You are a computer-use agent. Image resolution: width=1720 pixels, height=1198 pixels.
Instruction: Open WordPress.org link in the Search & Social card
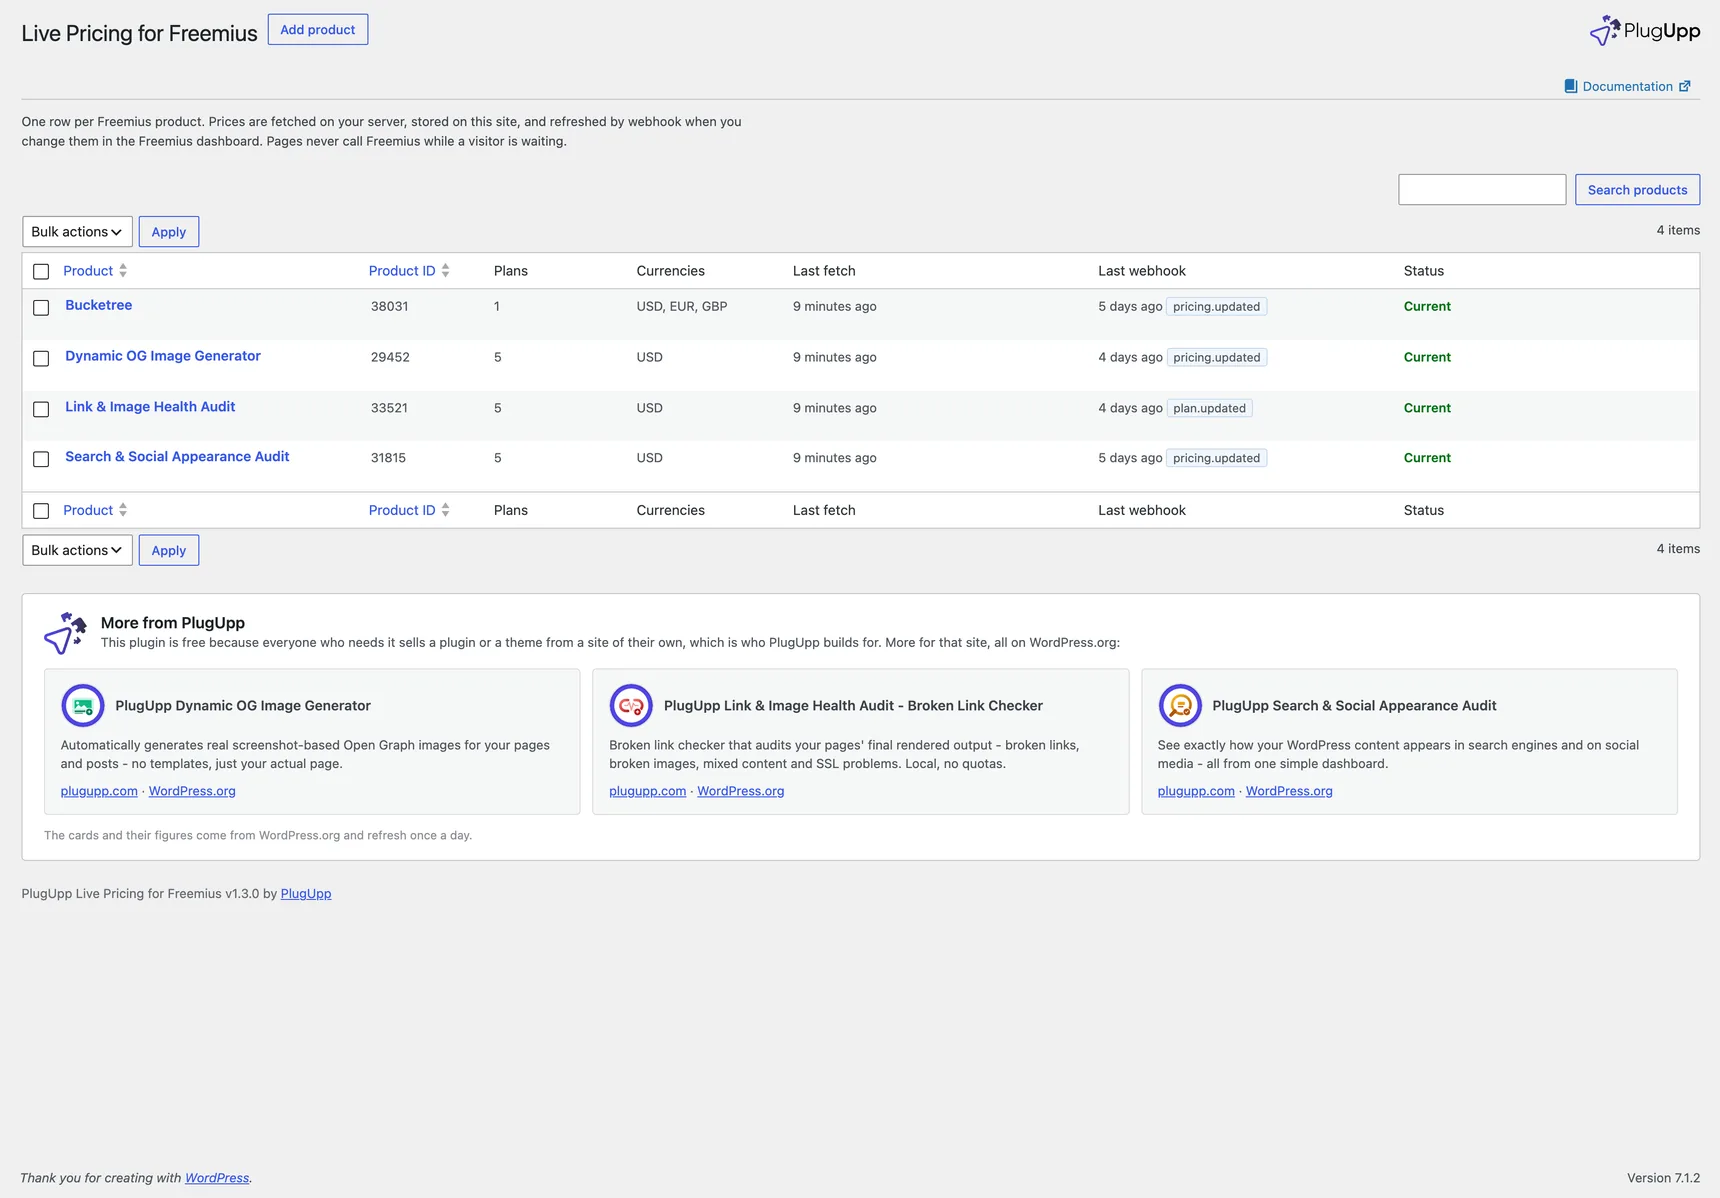1289,791
